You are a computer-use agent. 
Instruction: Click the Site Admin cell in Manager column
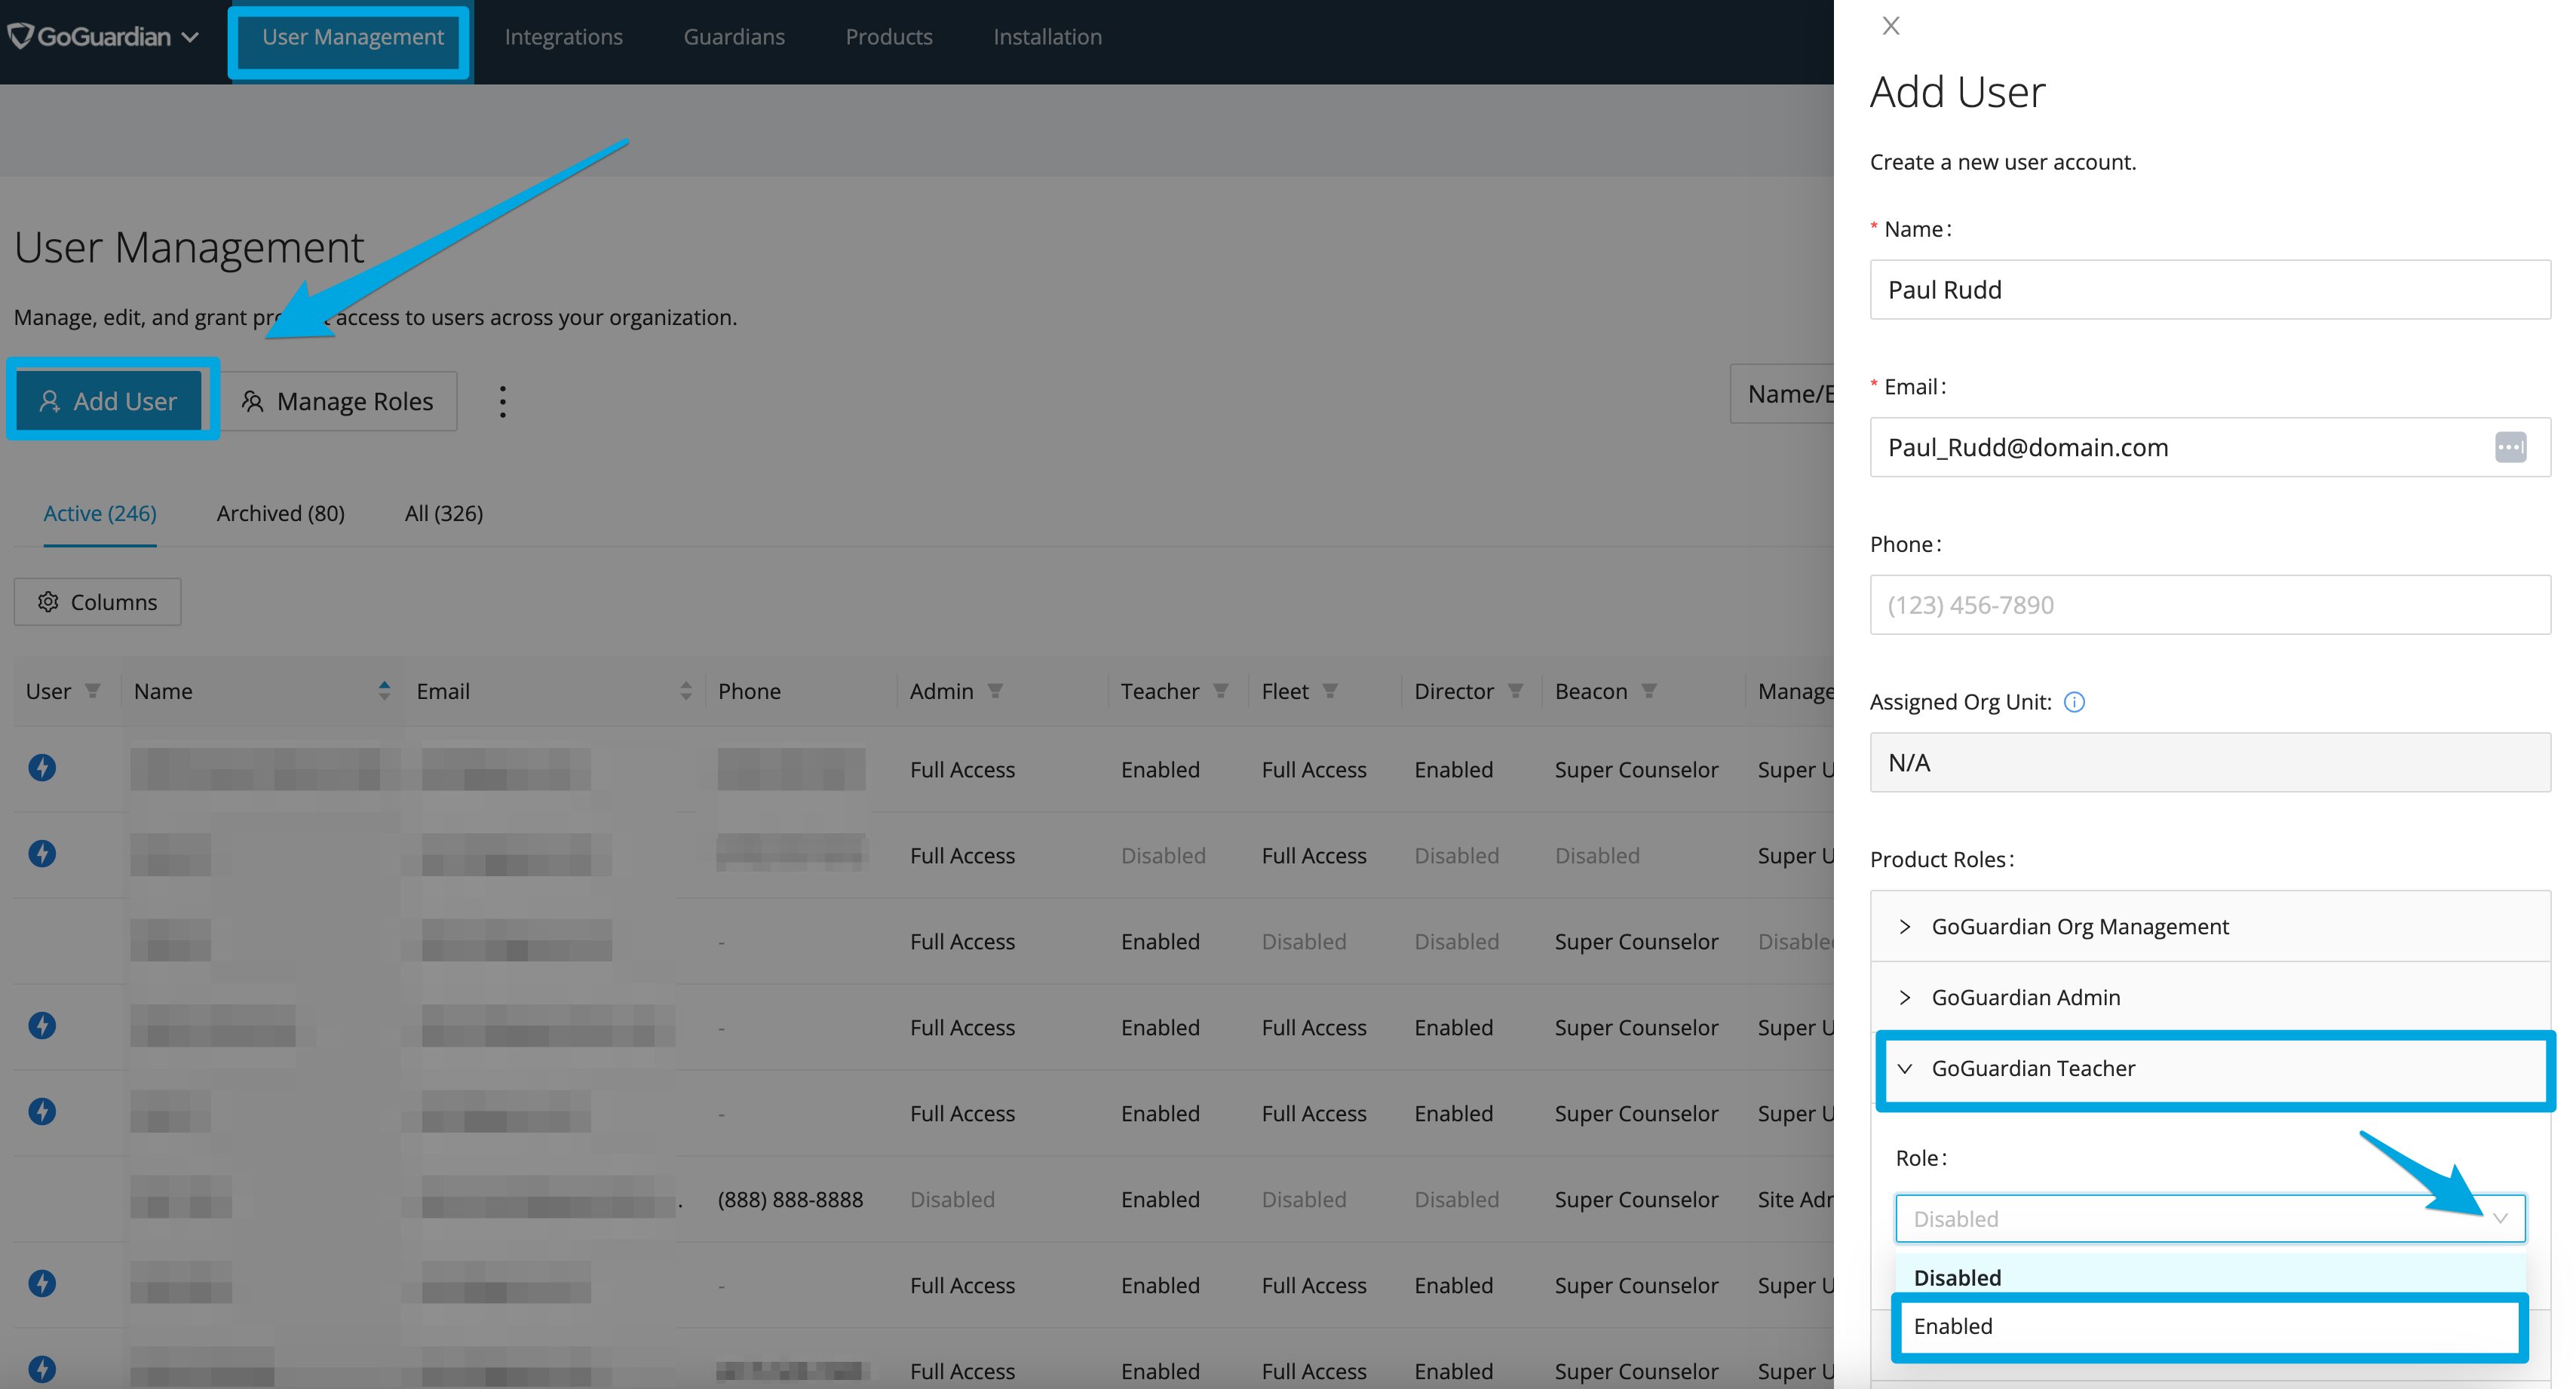[1796, 1200]
